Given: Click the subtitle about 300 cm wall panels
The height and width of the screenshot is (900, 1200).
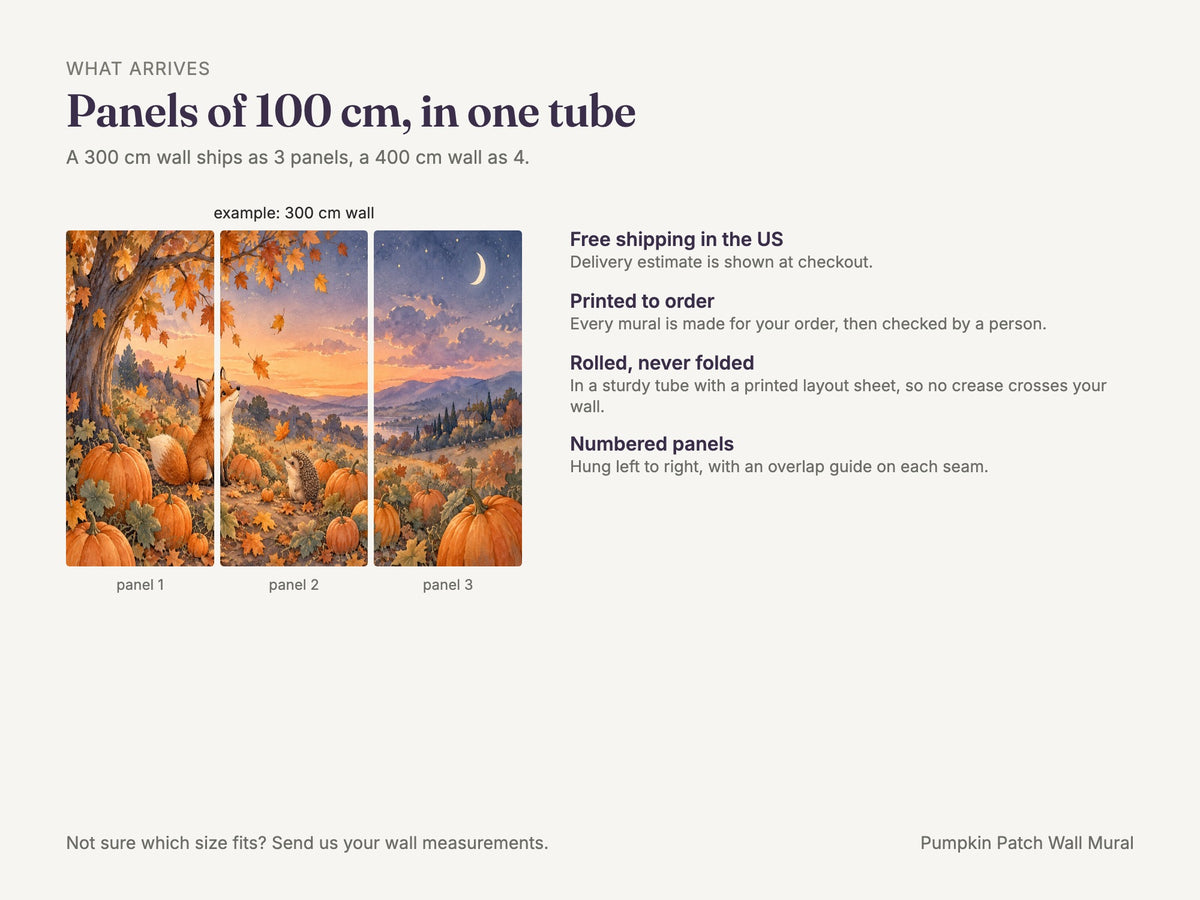Looking at the screenshot, I should [x=298, y=158].
